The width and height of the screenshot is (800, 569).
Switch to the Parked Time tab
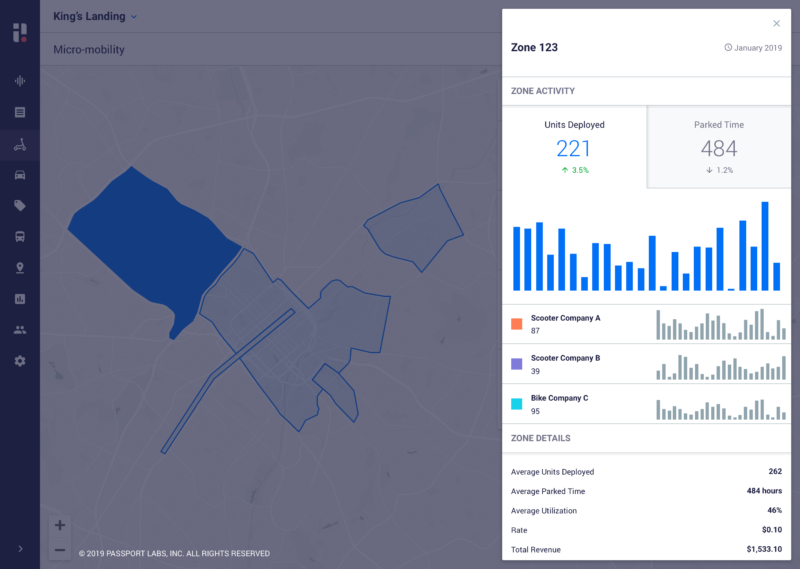[718, 146]
